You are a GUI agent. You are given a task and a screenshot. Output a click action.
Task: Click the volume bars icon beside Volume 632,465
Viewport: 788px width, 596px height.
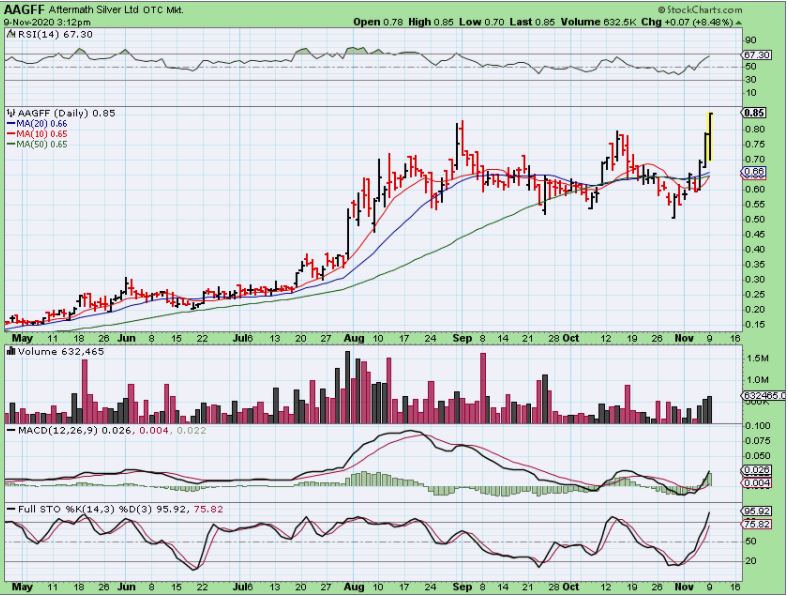pyautogui.click(x=12, y=351)
